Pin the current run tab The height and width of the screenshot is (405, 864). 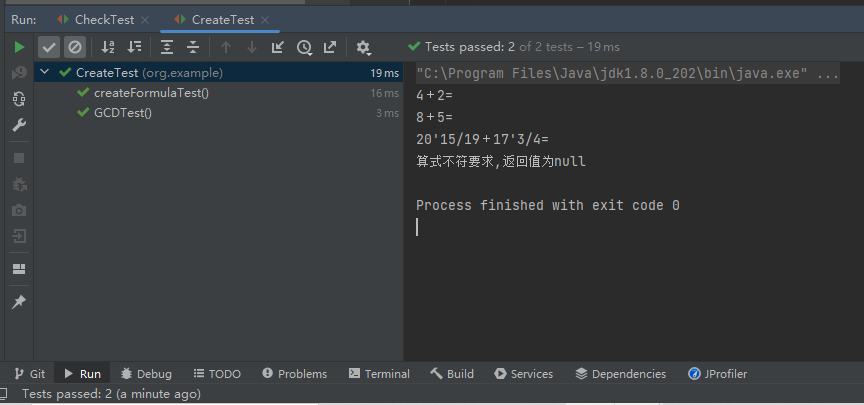pos(19,302)
